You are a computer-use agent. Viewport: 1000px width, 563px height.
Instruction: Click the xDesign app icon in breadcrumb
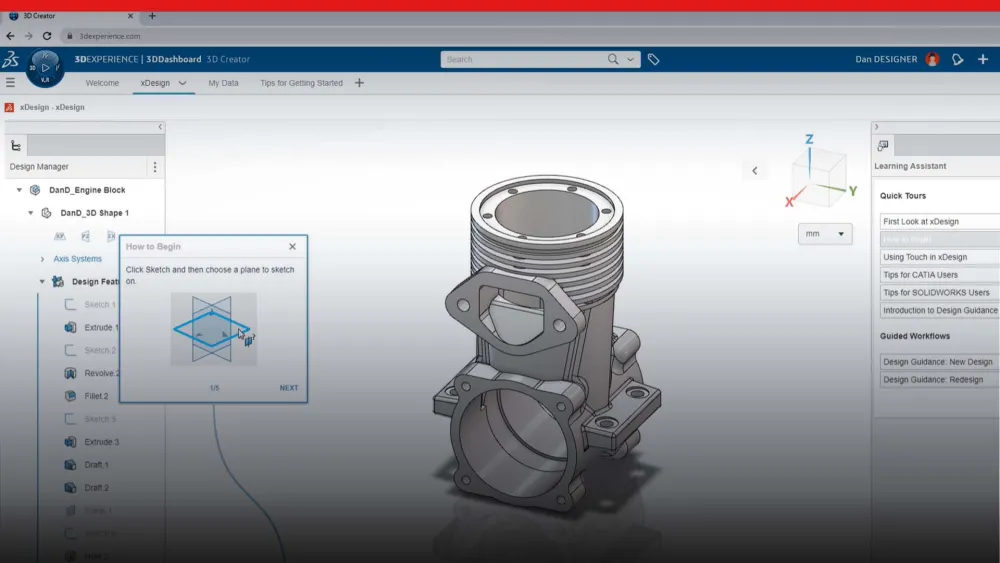click(9, 107)
